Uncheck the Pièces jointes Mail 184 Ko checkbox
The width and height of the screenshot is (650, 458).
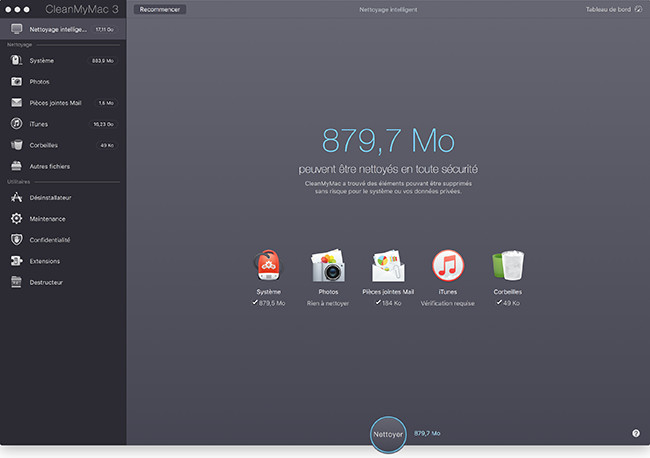click(x=378, y=303)
